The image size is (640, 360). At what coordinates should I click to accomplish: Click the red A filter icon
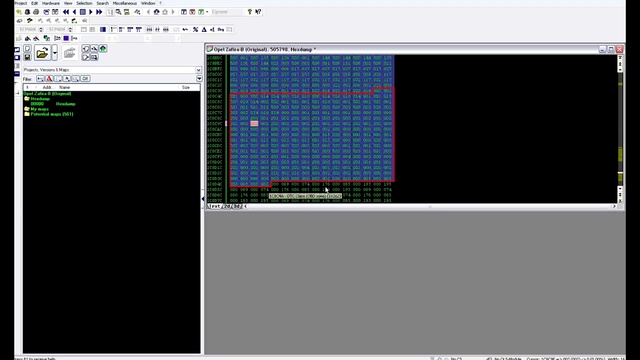coord(49,78)
